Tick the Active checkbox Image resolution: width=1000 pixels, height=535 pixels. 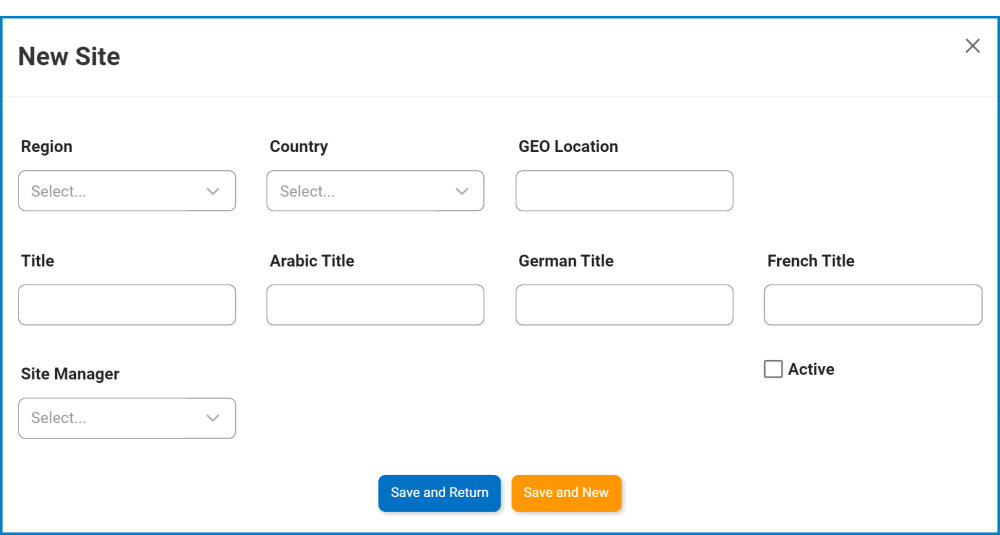point(773,369)
